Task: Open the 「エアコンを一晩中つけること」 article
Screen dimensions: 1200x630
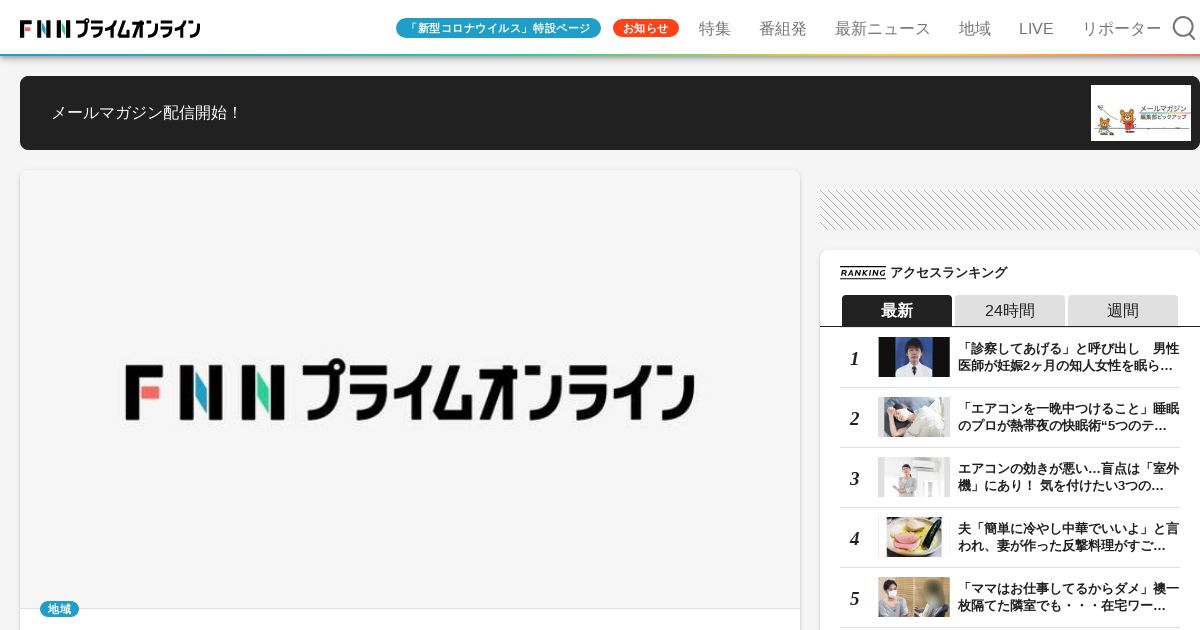Action: pos(1068,417)
